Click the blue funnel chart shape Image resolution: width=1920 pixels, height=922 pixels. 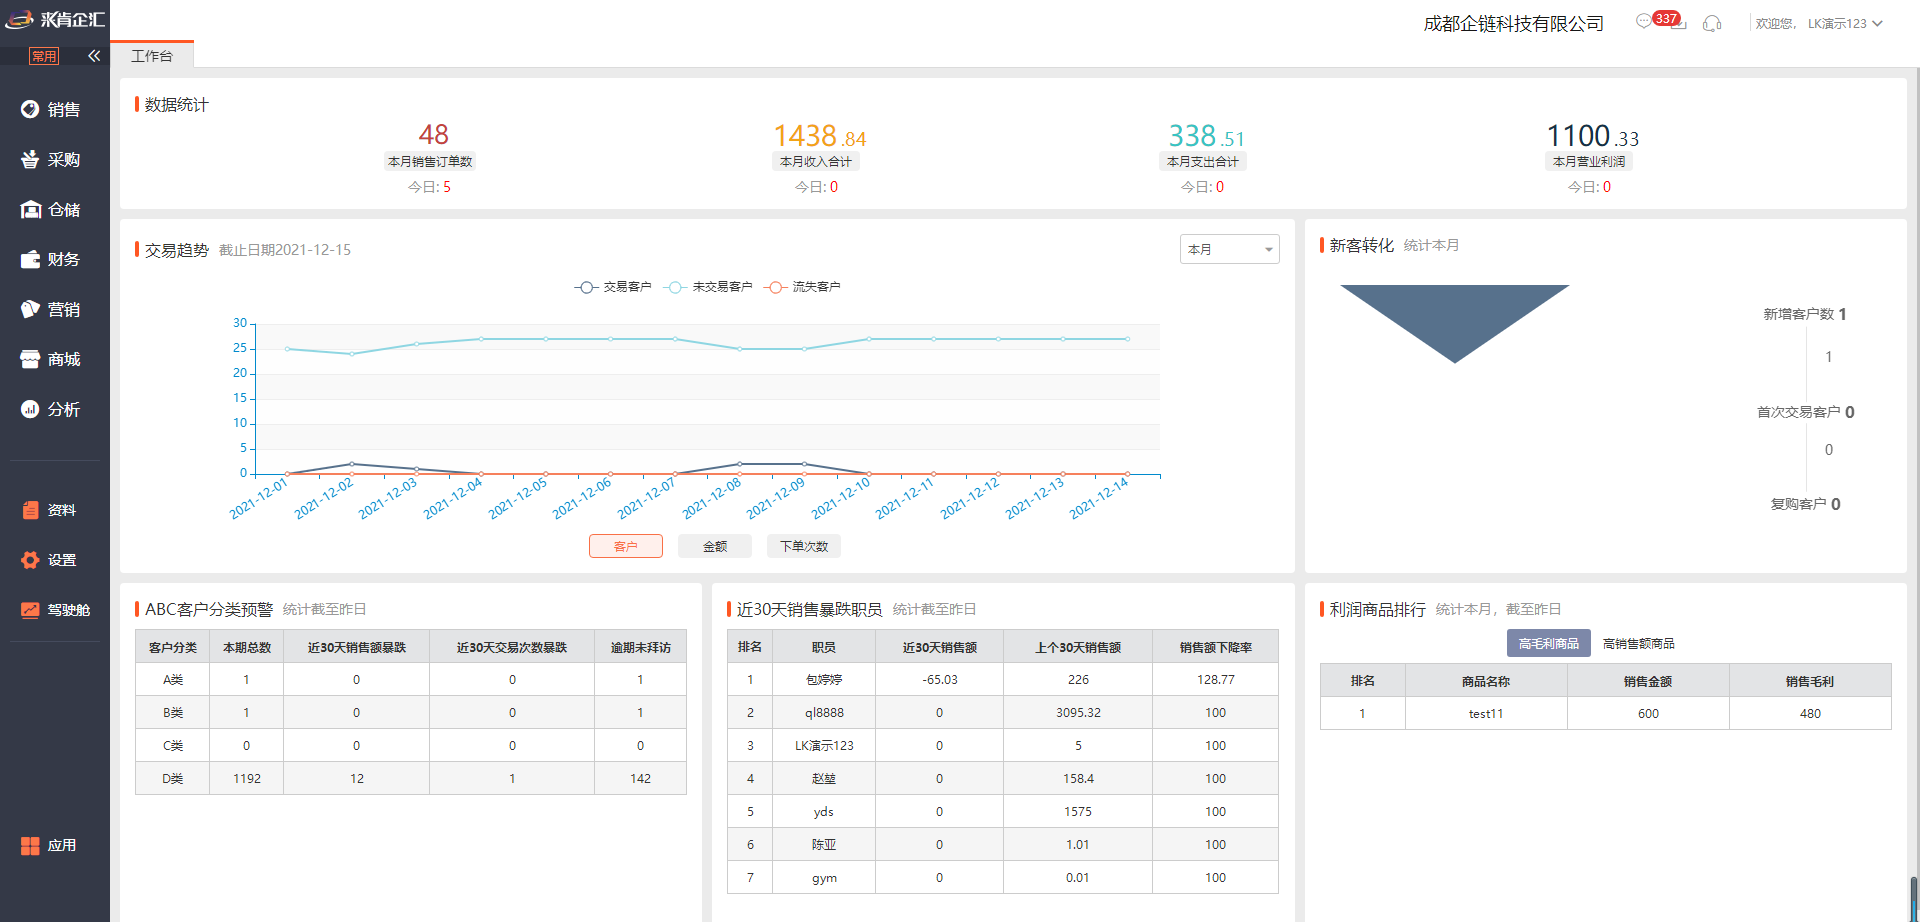1454,315
